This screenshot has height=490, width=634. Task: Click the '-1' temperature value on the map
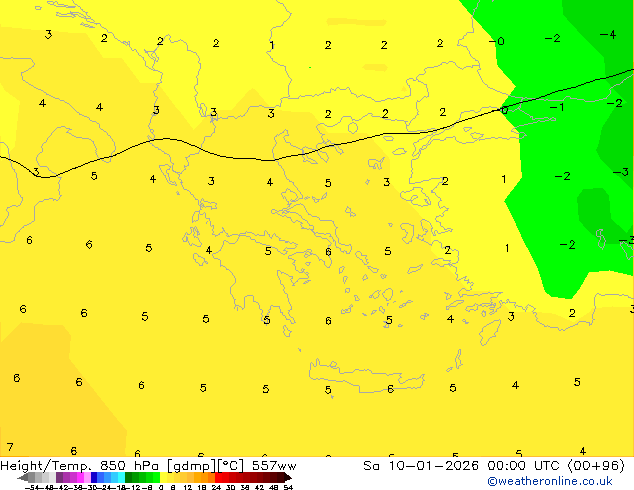click(x=557, y=107)
